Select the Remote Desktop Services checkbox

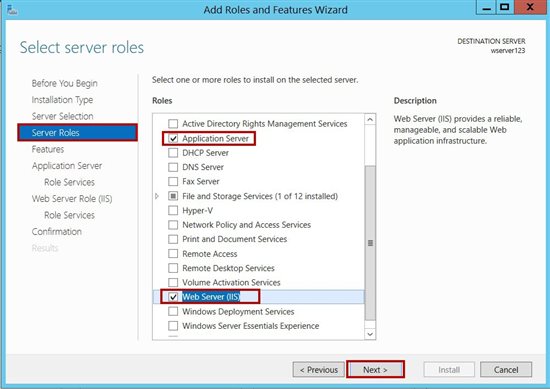click(x=173, y=268)
